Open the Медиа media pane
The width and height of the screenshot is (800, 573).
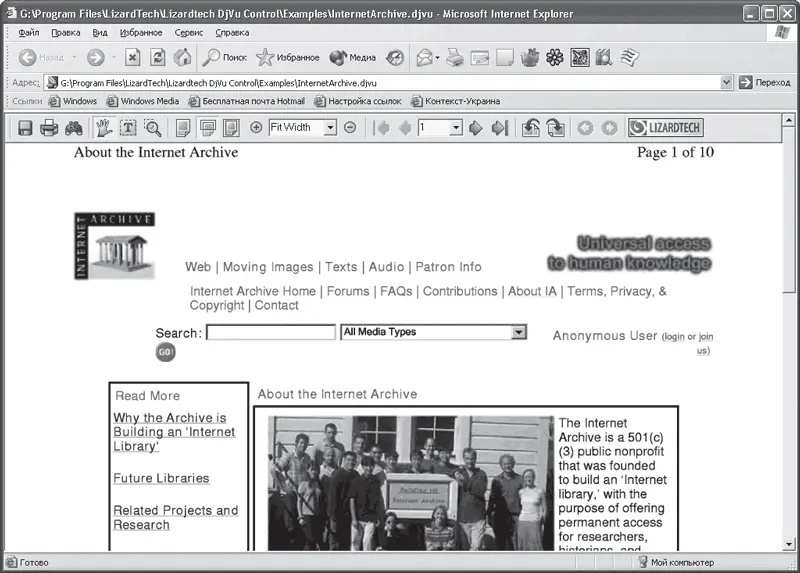coord(353,58)
